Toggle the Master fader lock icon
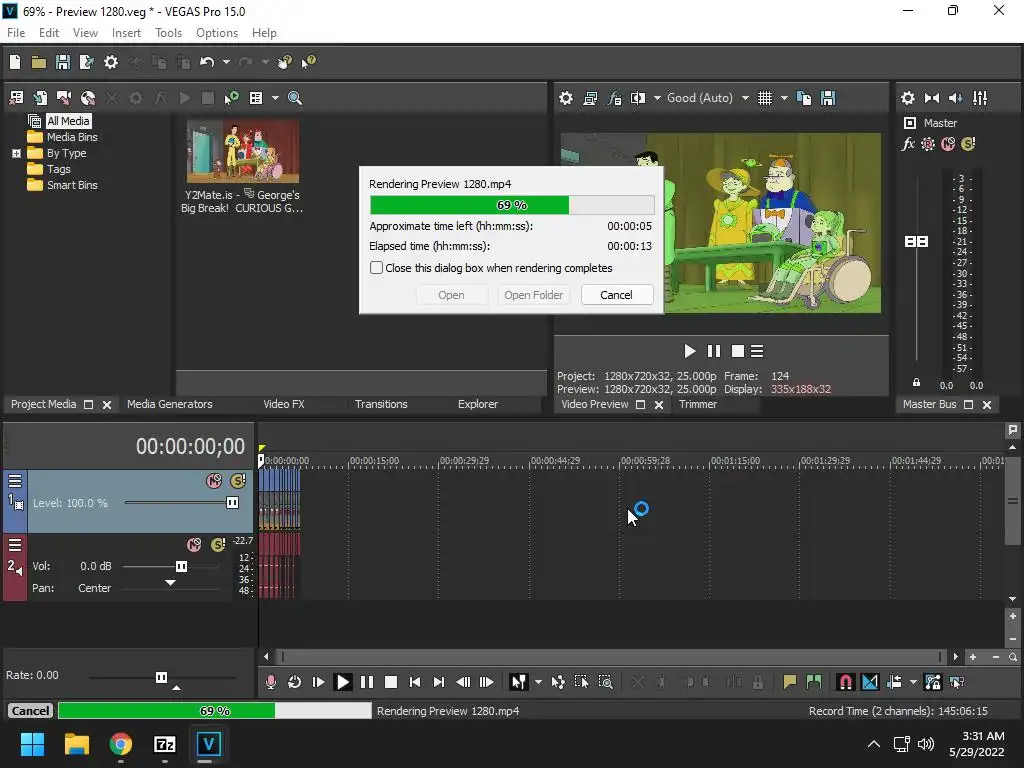This screenshot has width=1024, height=768. tap(916, 383)
